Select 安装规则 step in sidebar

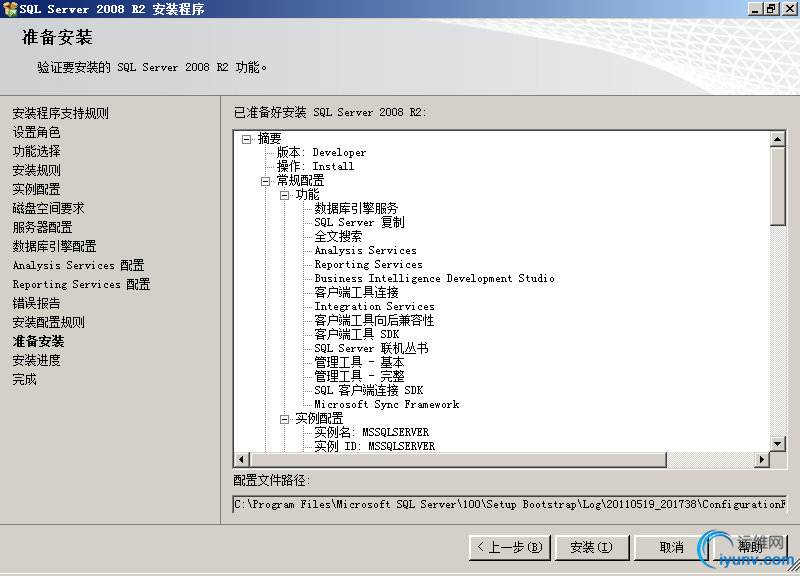click(x=36, y=170)
